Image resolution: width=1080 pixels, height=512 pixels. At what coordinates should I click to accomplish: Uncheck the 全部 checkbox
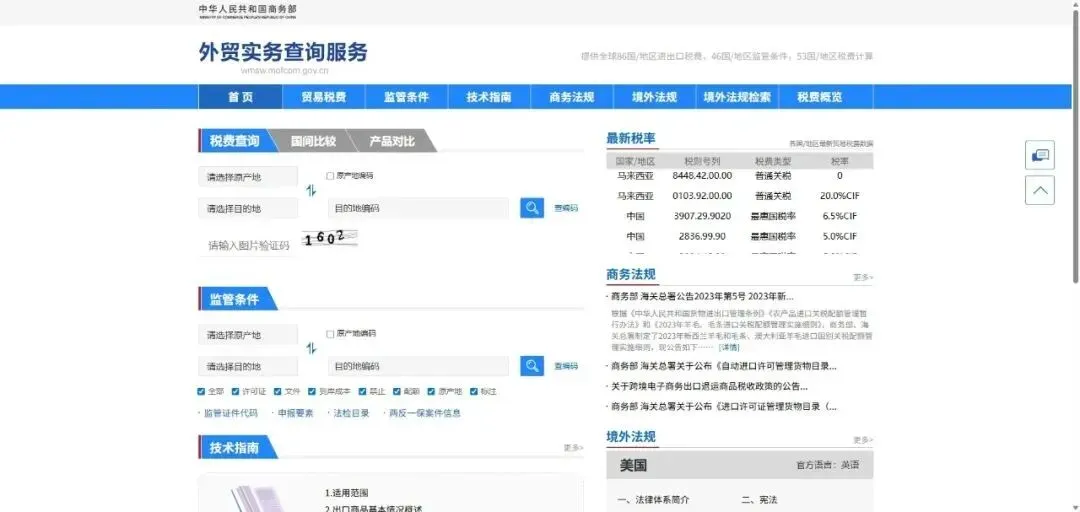pyautogui.click(x=201, y=391)
